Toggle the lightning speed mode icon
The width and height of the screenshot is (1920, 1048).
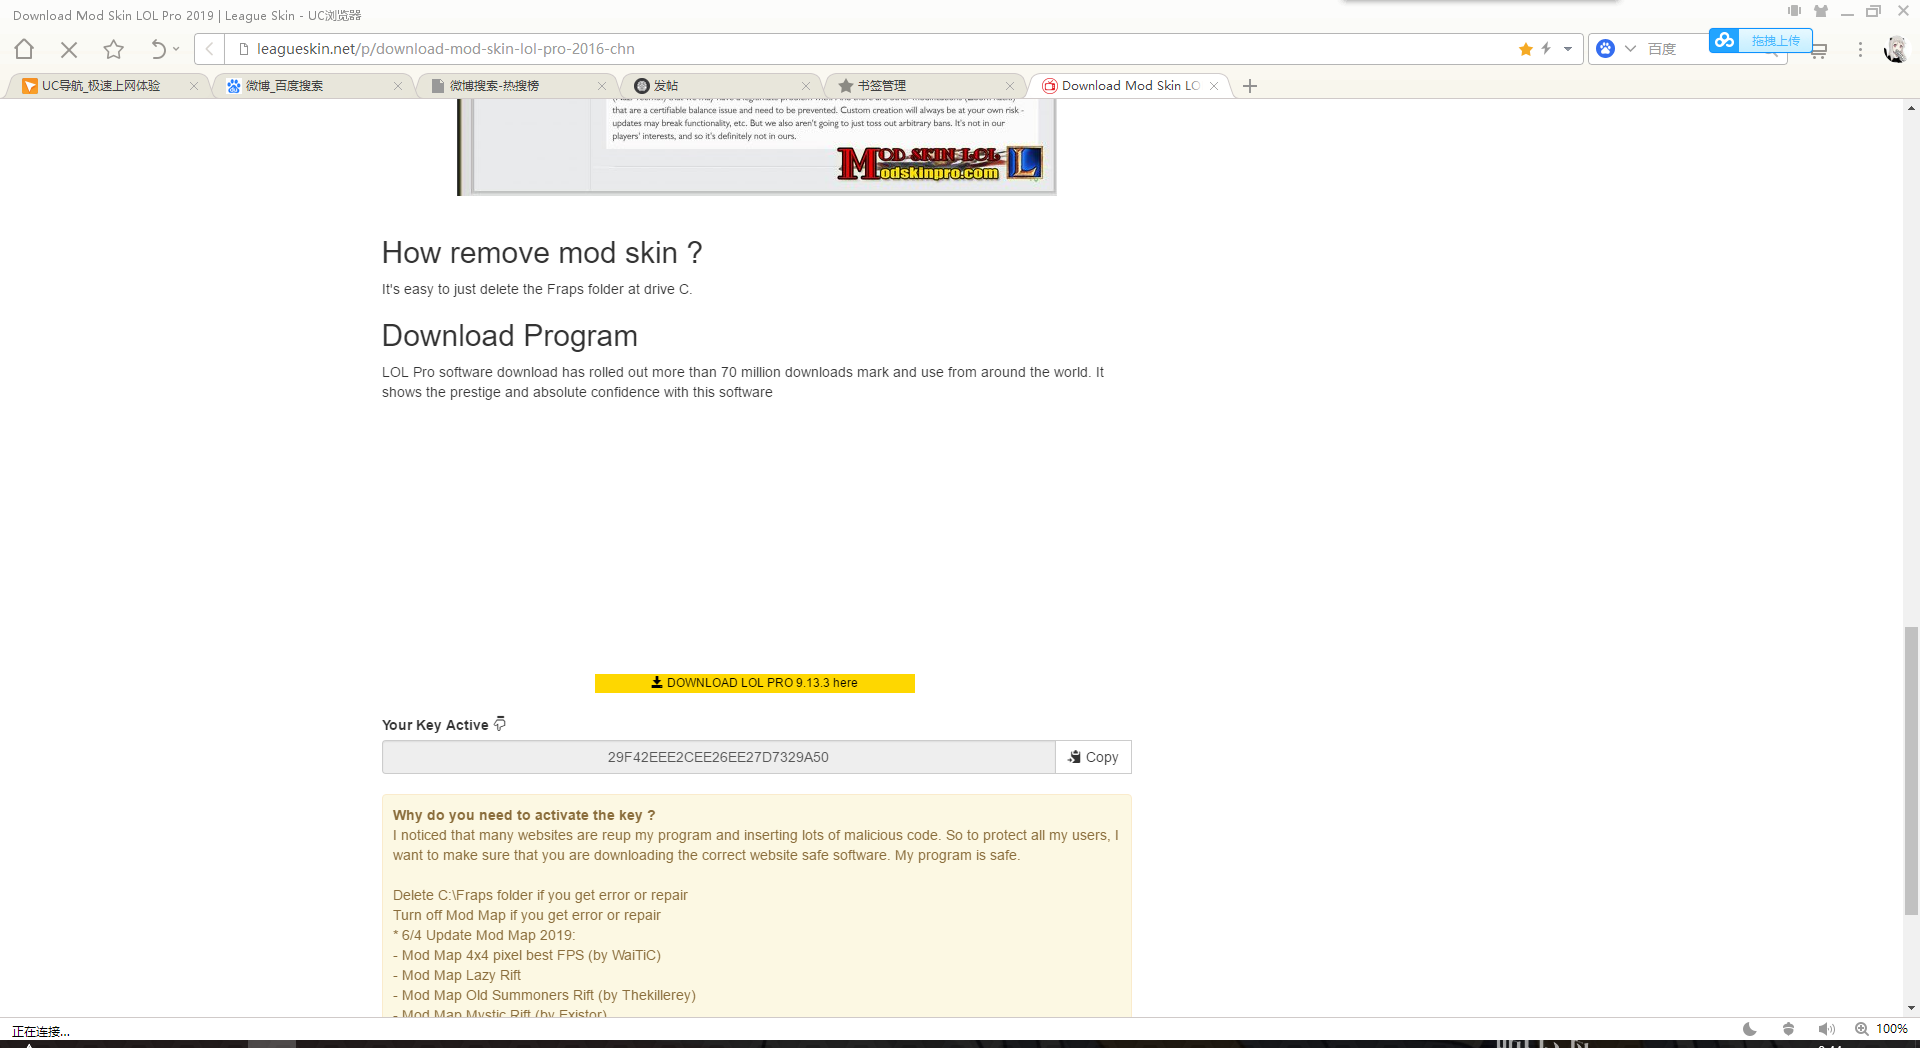pyautogui.click(x=1546, y=48)
